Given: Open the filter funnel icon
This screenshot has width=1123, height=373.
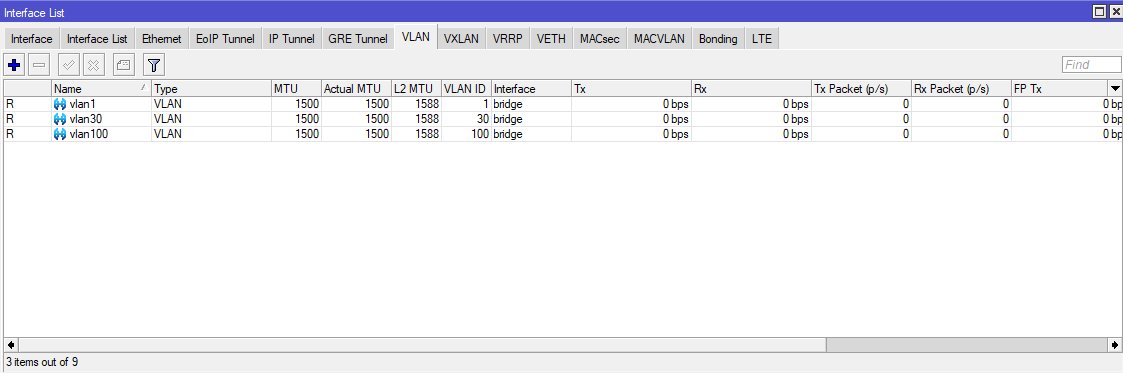Looking at the screenshot, I should click(154, 65).
